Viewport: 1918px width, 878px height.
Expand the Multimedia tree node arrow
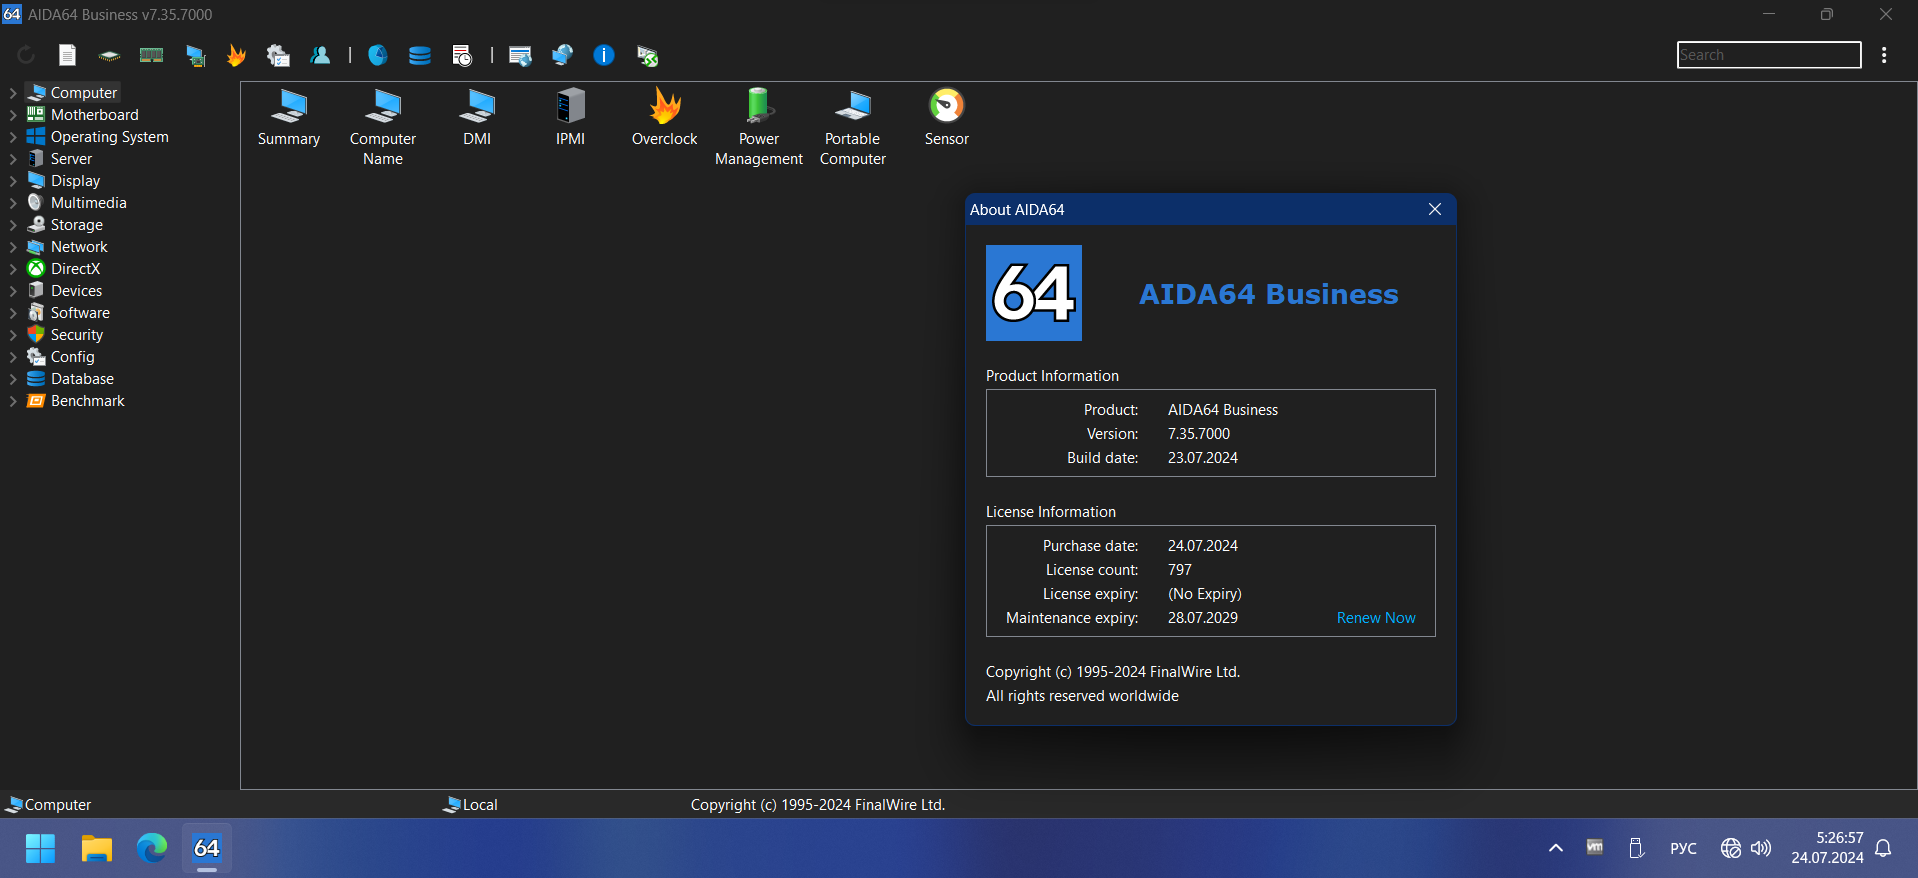click(x=13, y=203)
